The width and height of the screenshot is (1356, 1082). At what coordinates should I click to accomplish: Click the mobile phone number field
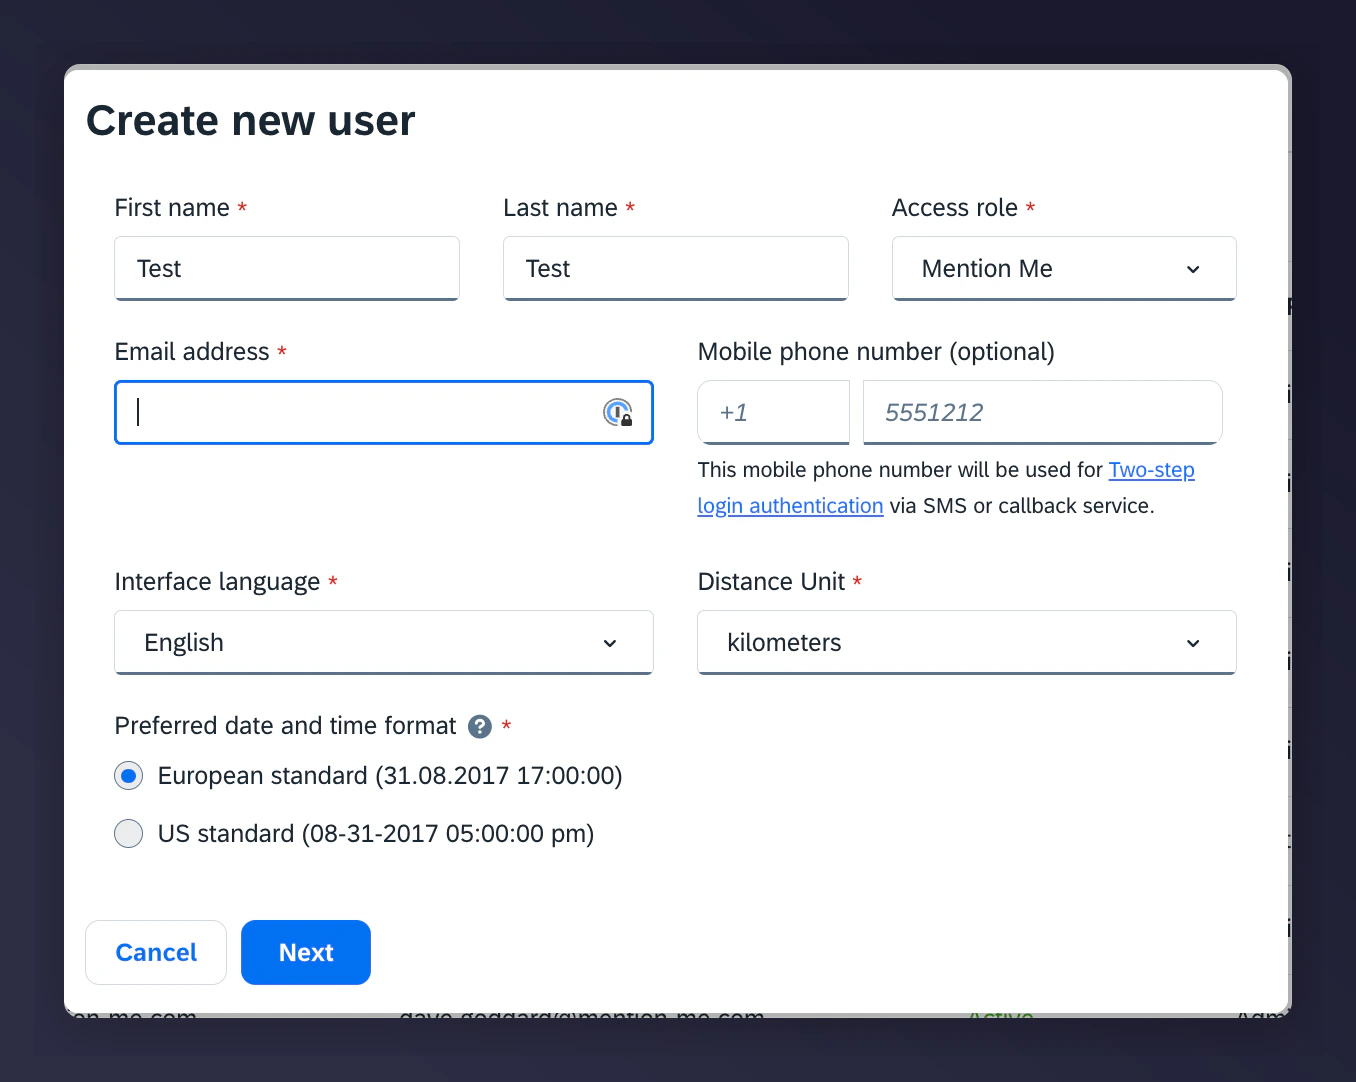(x=1042, y=412)
